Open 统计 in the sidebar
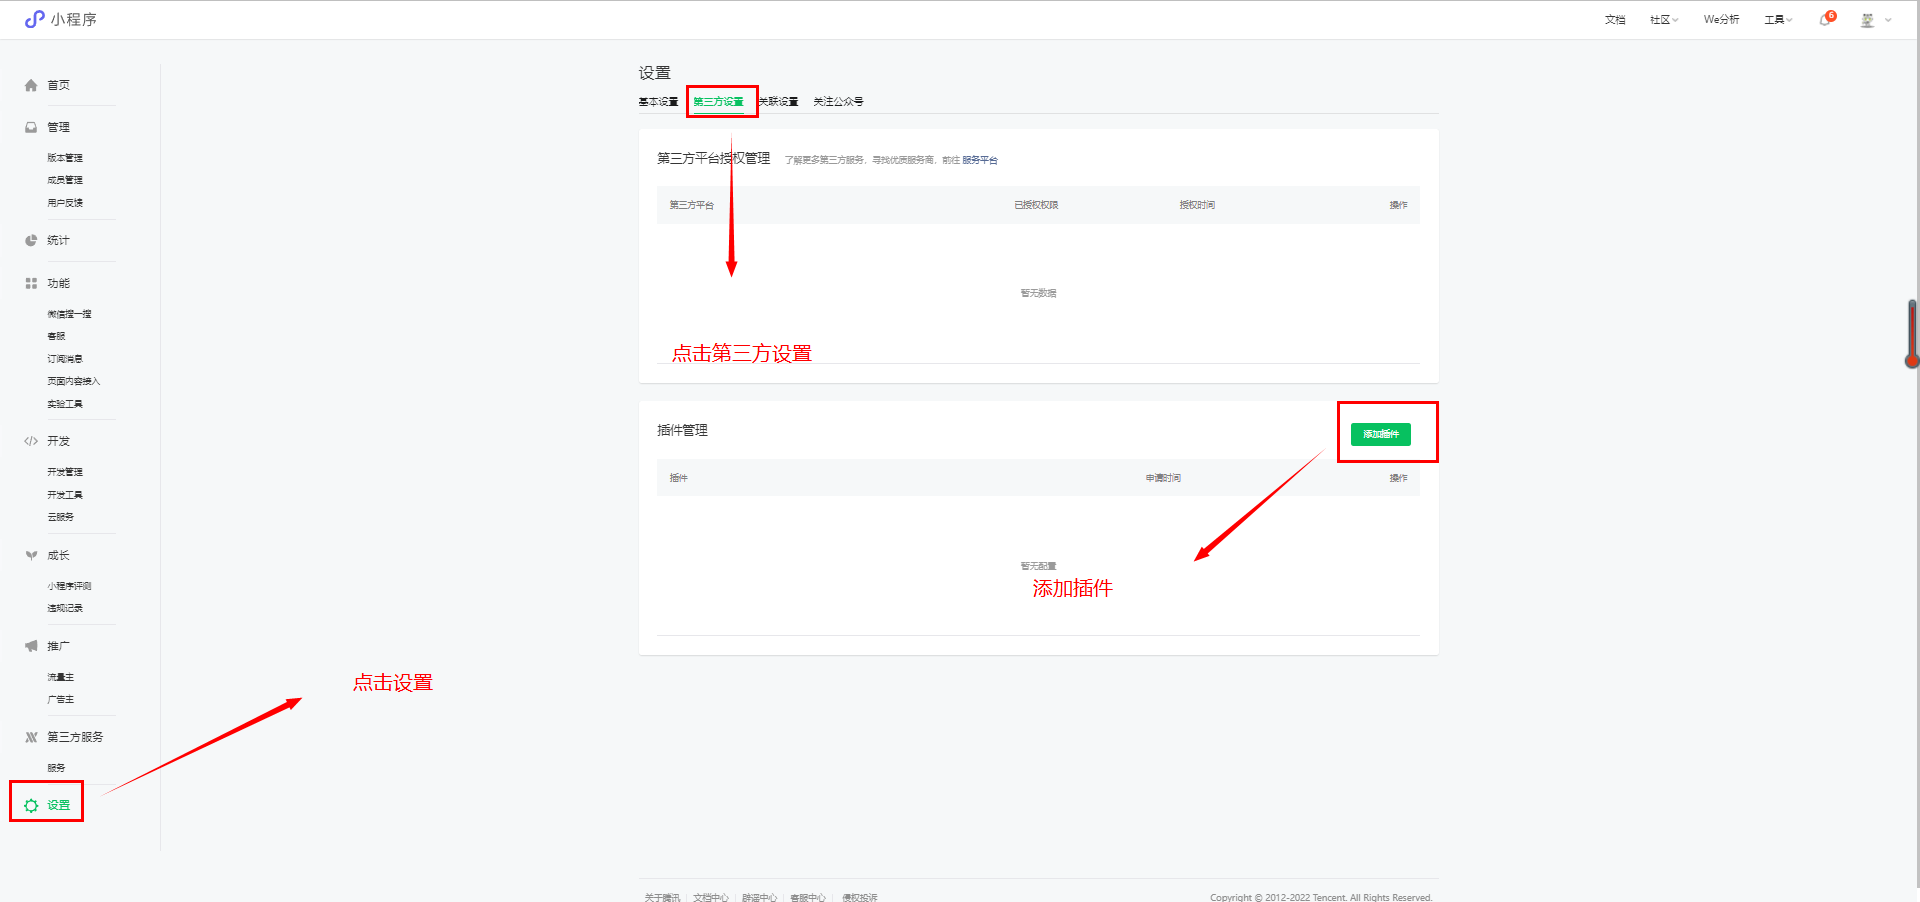 [x=59, y=240]
